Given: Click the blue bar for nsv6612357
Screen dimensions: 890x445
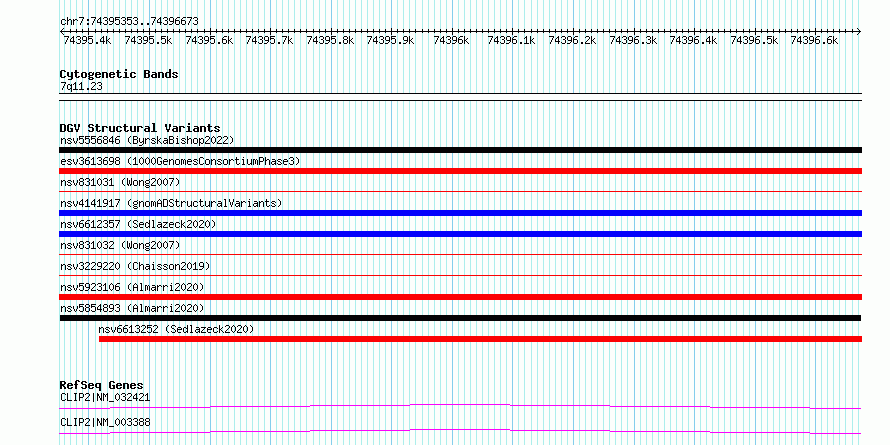Looking at the screenshot, I should [460, 234].
